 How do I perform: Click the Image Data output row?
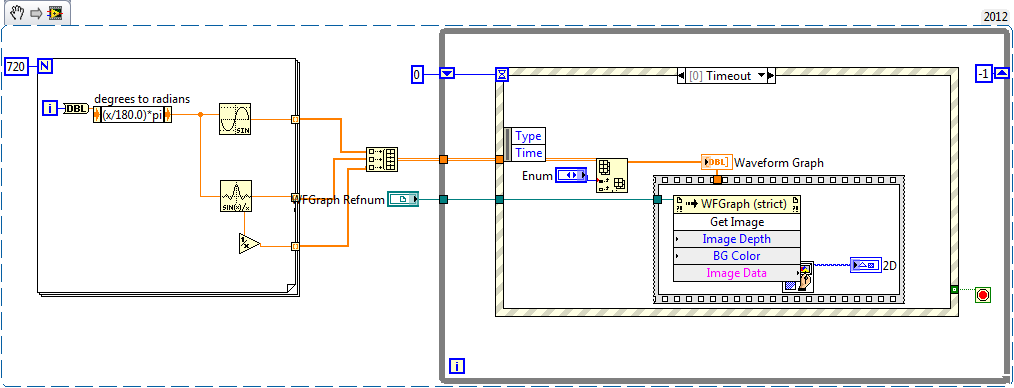[x=737, y=273]
